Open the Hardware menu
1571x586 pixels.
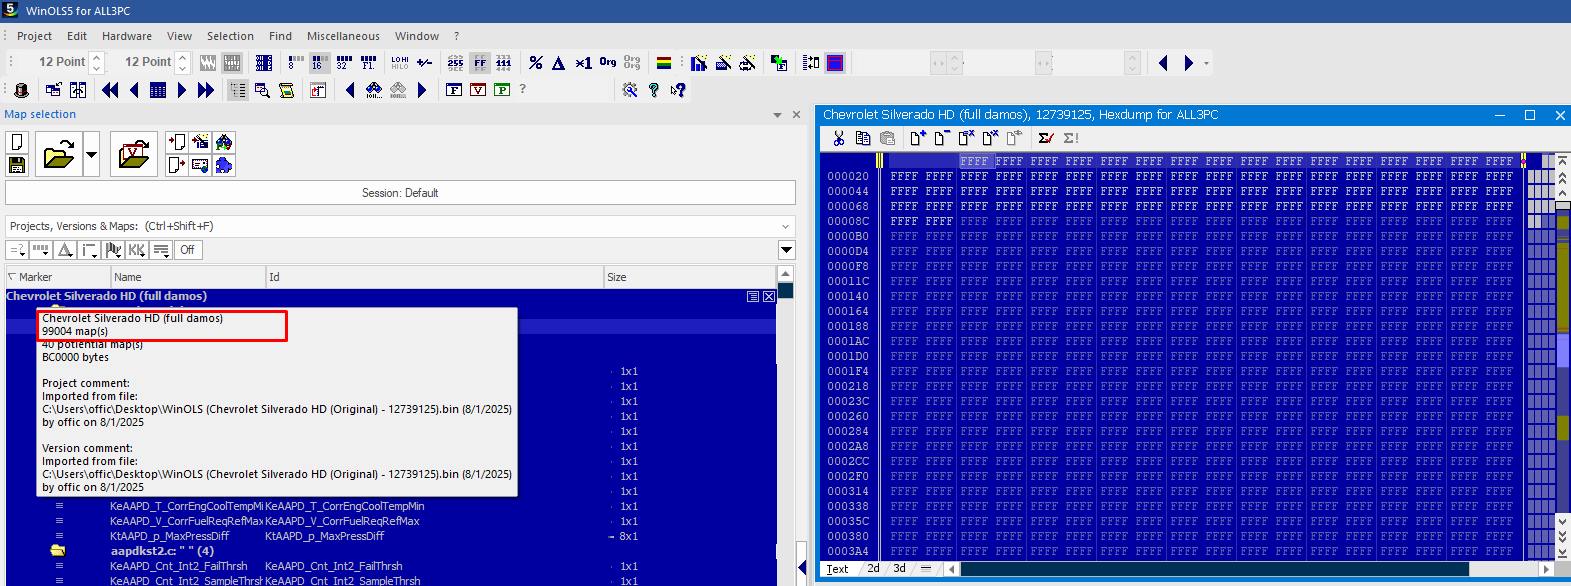[127, 36]
